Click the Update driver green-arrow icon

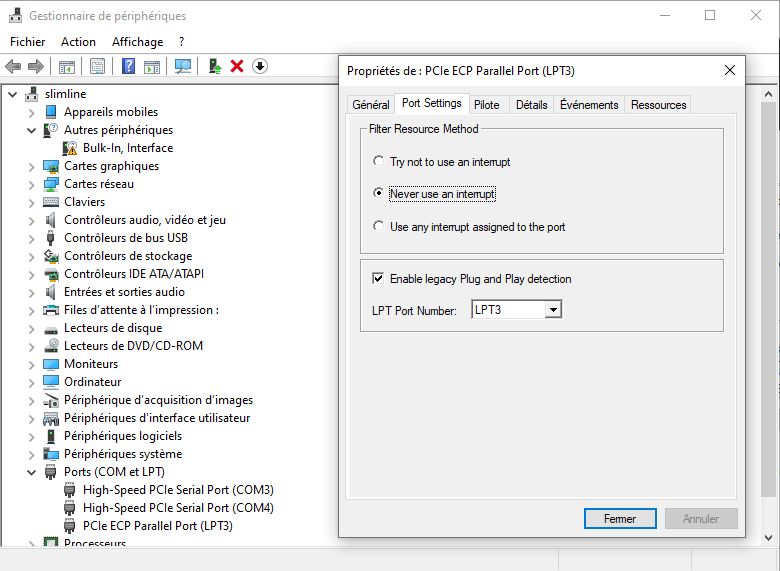click(x=214, y=66)
